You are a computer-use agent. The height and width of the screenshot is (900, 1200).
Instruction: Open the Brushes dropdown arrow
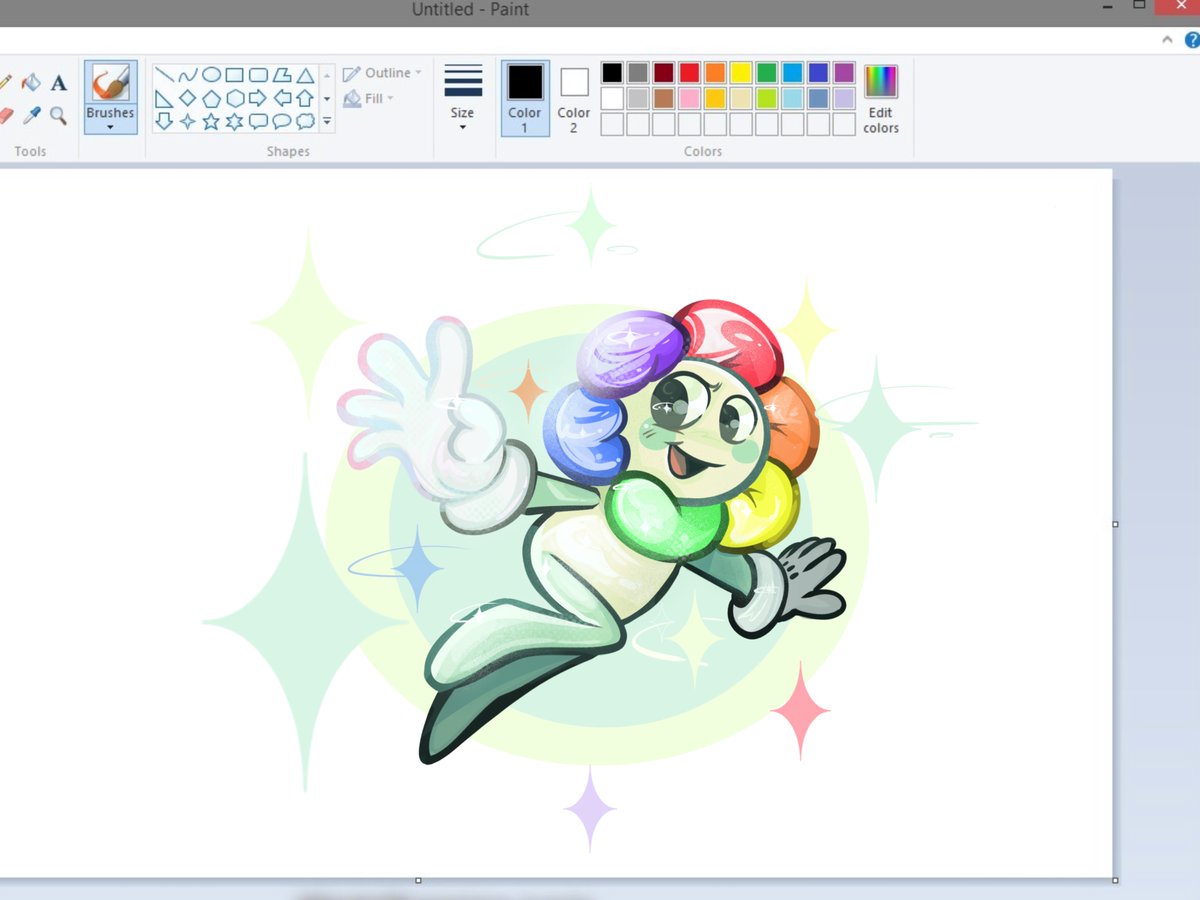pos(110,127)
